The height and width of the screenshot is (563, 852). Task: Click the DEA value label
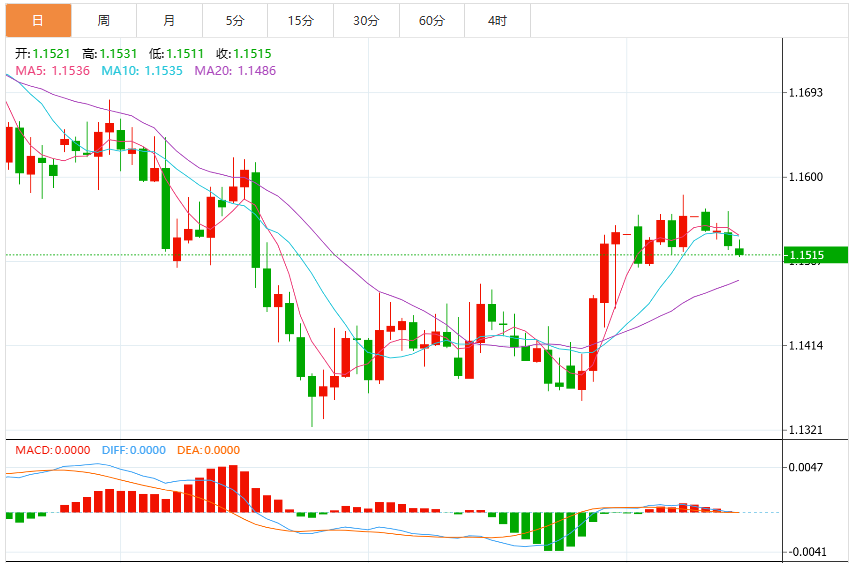(x=209, y=450)
